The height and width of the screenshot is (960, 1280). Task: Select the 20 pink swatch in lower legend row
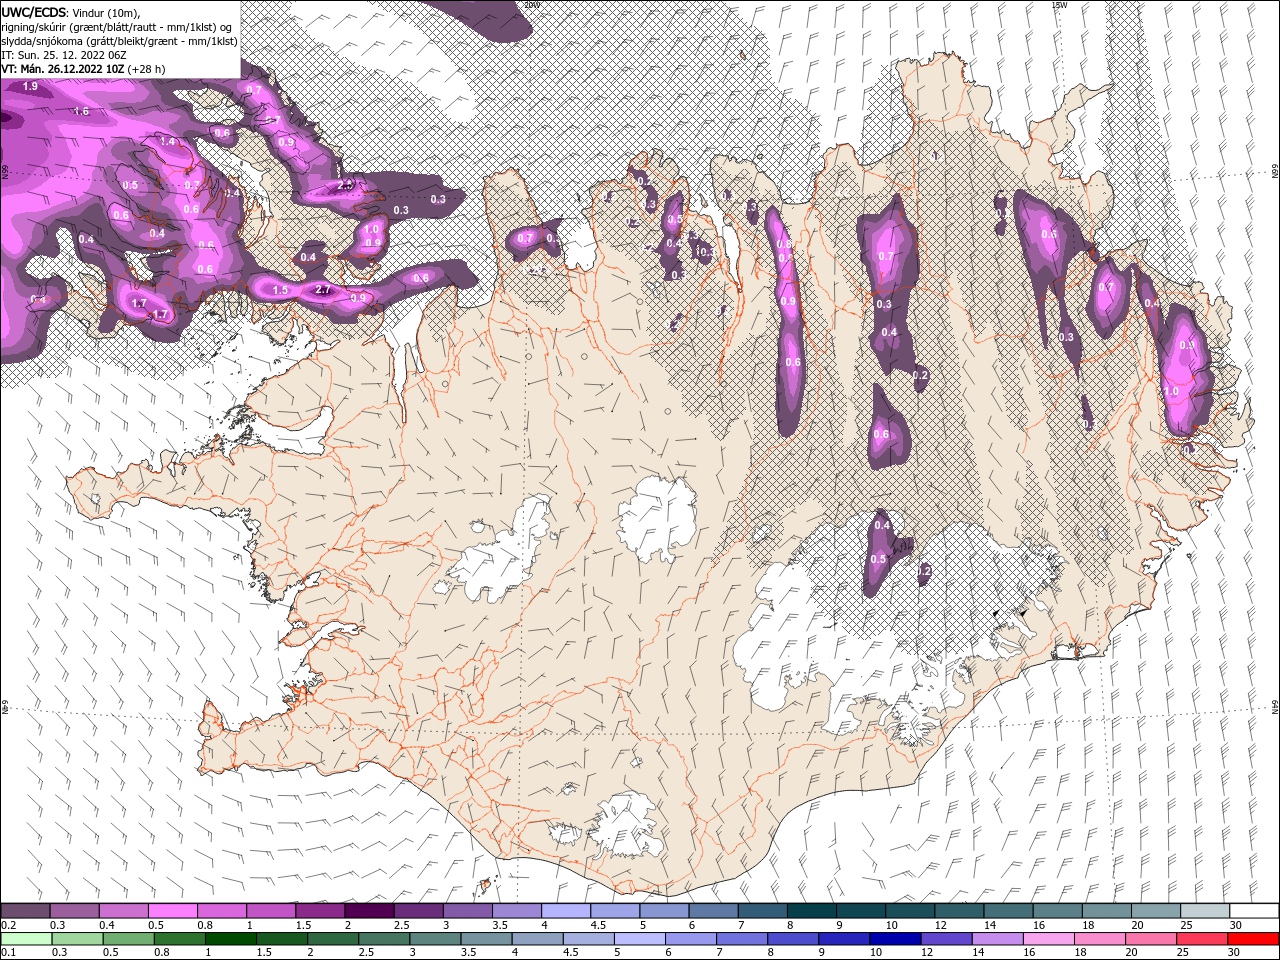(x=1150, y=939)
